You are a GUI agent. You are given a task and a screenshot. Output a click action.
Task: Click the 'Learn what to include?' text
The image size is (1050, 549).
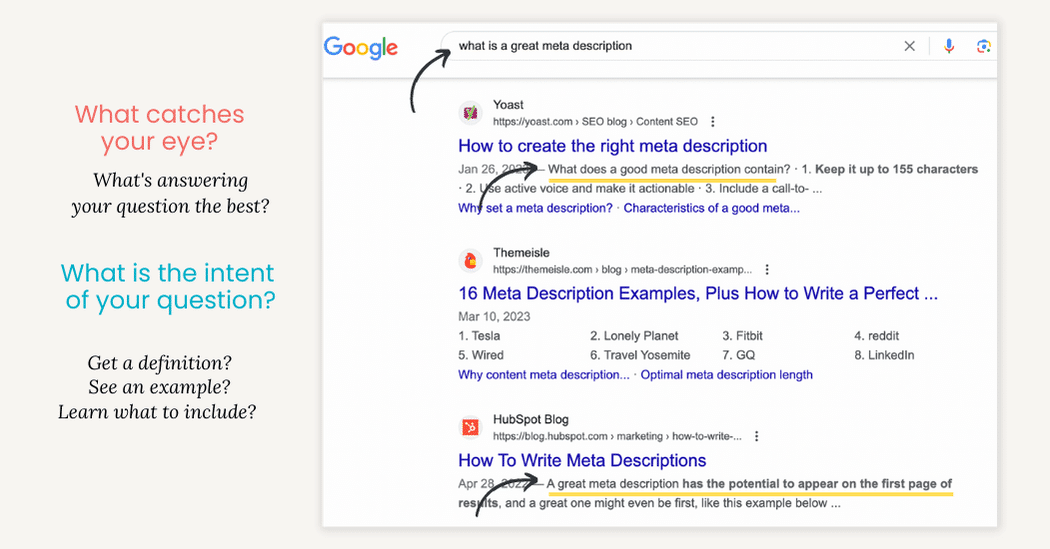[x=157, y=412]
